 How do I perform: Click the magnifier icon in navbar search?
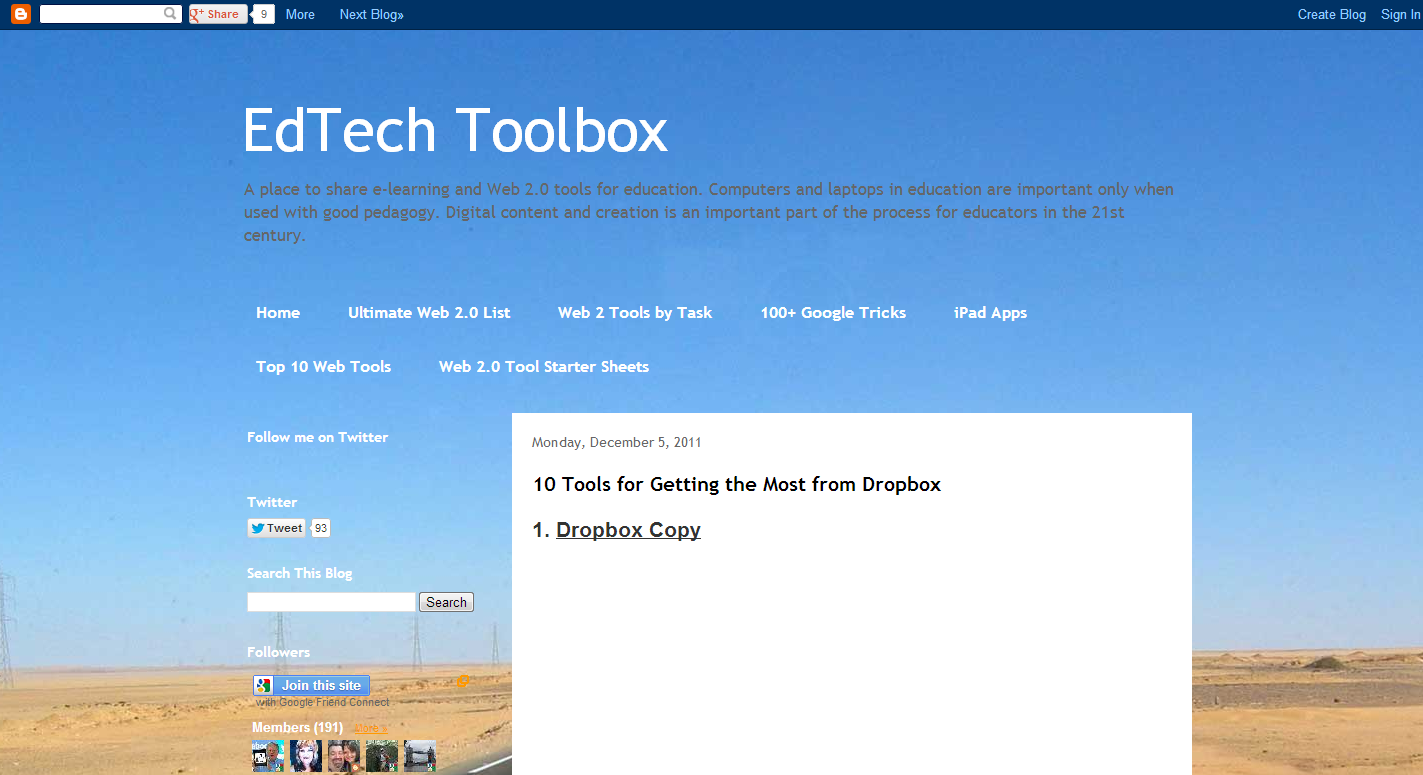[171, 14]
